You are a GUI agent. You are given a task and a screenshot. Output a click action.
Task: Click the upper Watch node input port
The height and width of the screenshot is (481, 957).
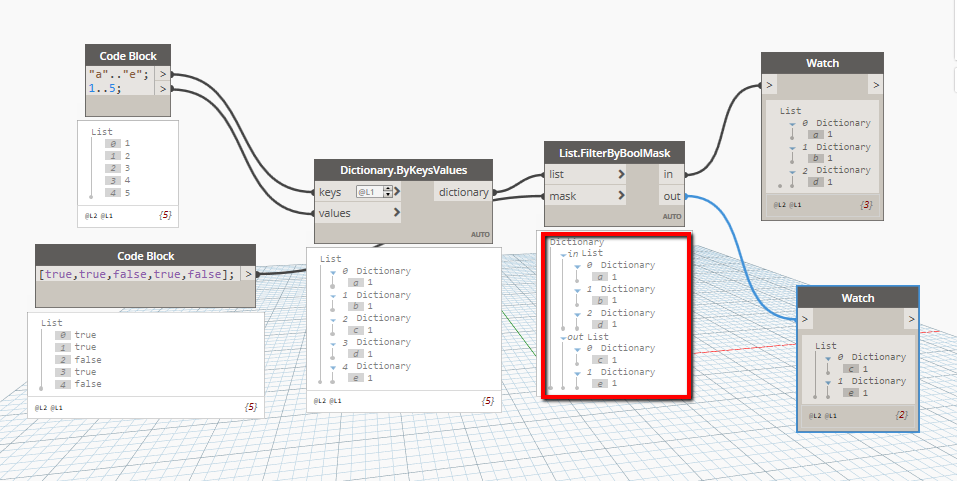click(x=770, y=85)
